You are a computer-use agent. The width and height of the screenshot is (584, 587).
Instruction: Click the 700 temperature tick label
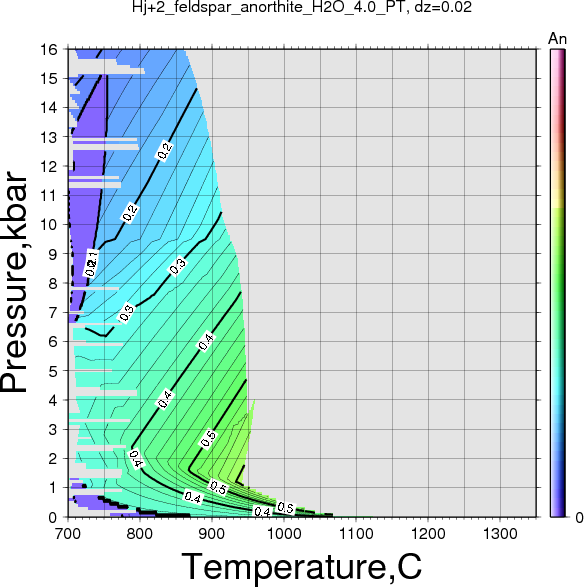[68, 533]
